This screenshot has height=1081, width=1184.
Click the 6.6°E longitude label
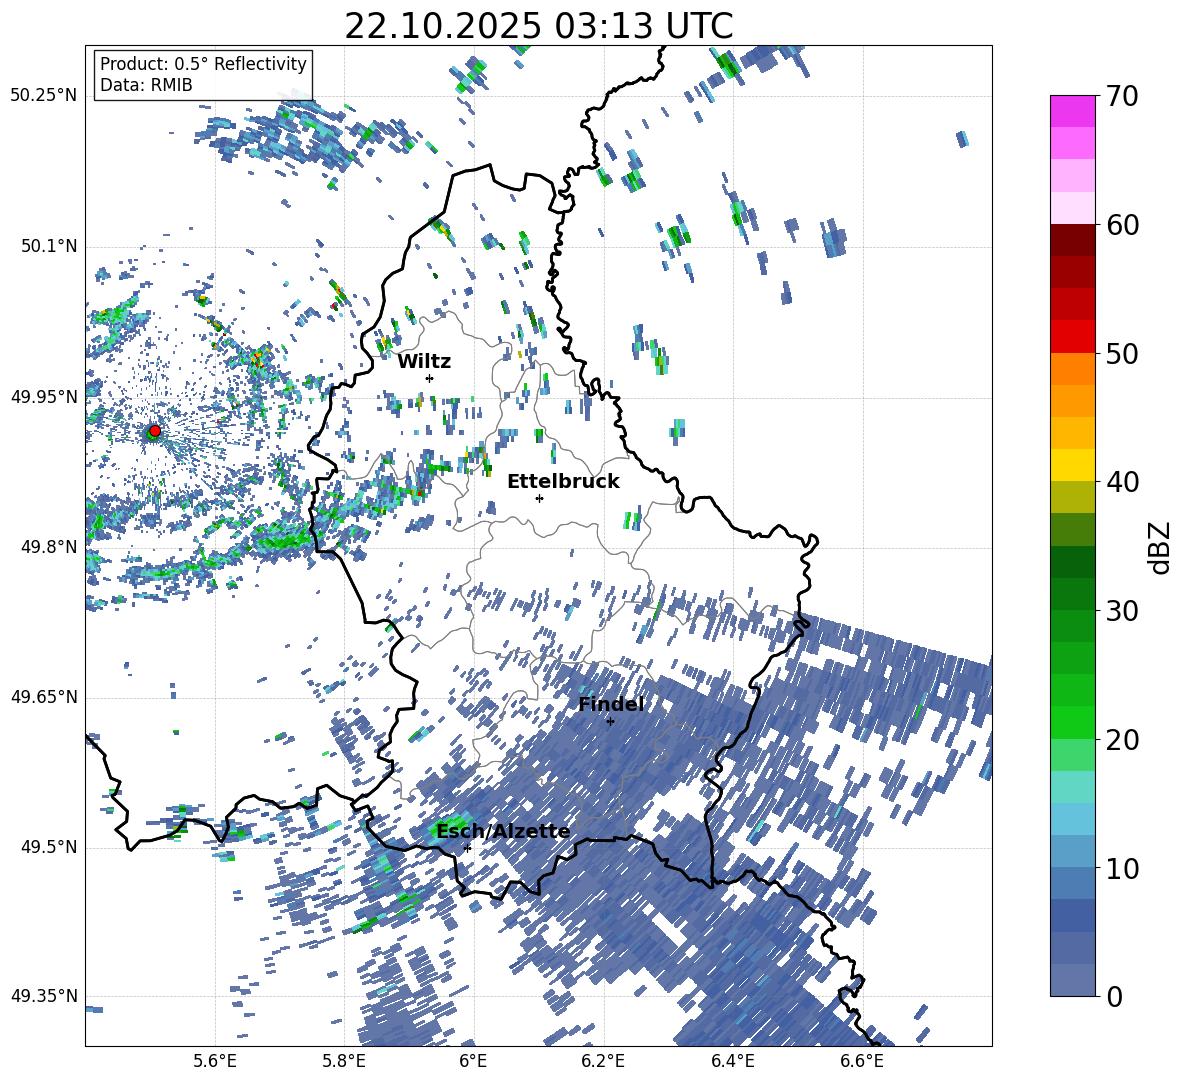coord(862,1061)
